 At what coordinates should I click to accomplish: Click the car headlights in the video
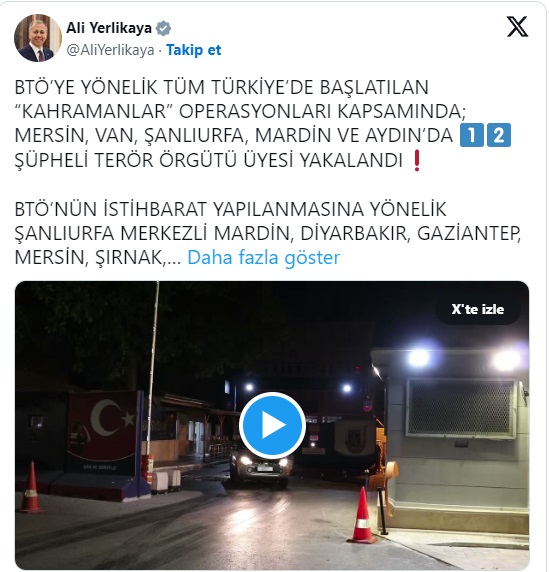[x=264, y=463]
